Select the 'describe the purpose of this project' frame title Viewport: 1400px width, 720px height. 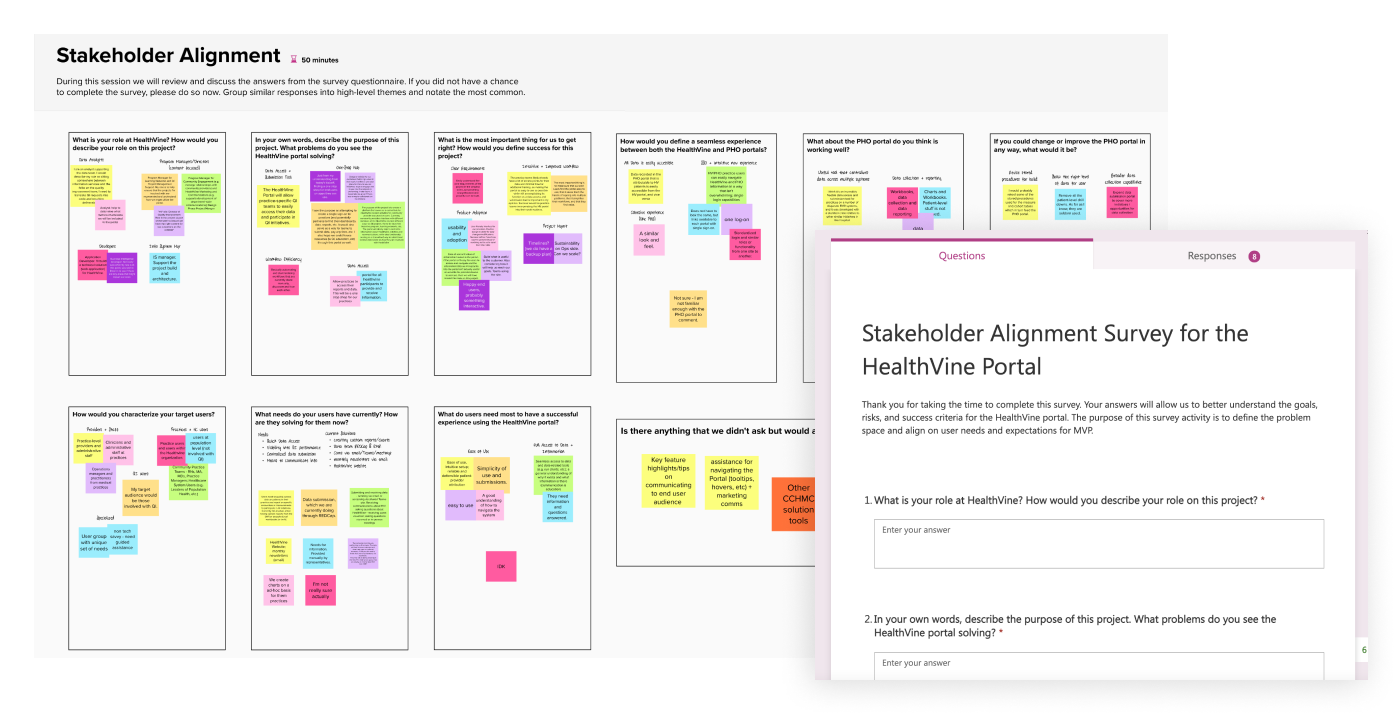tap(328, 148)
